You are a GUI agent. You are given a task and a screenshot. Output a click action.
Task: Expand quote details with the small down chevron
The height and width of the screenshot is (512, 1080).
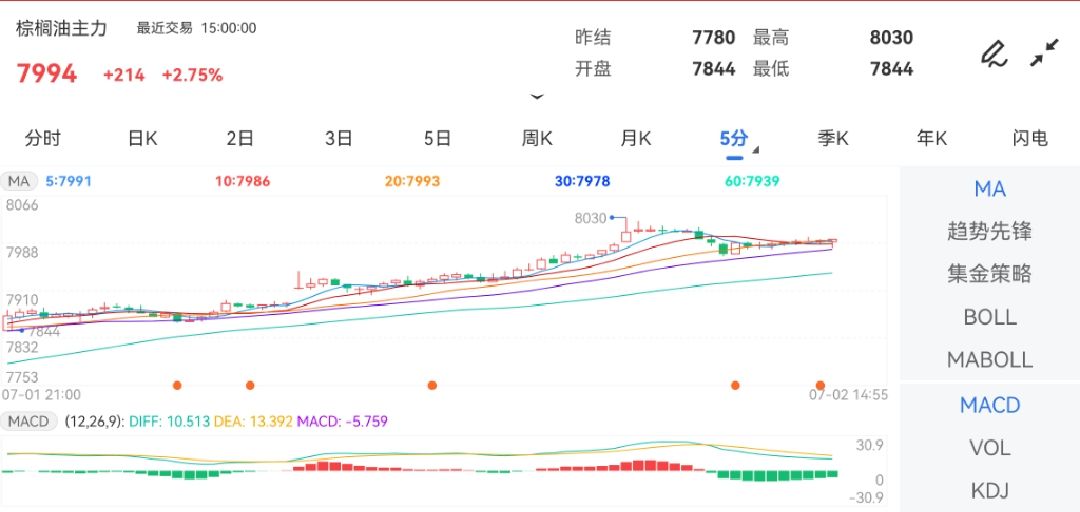tap(537, 96)
